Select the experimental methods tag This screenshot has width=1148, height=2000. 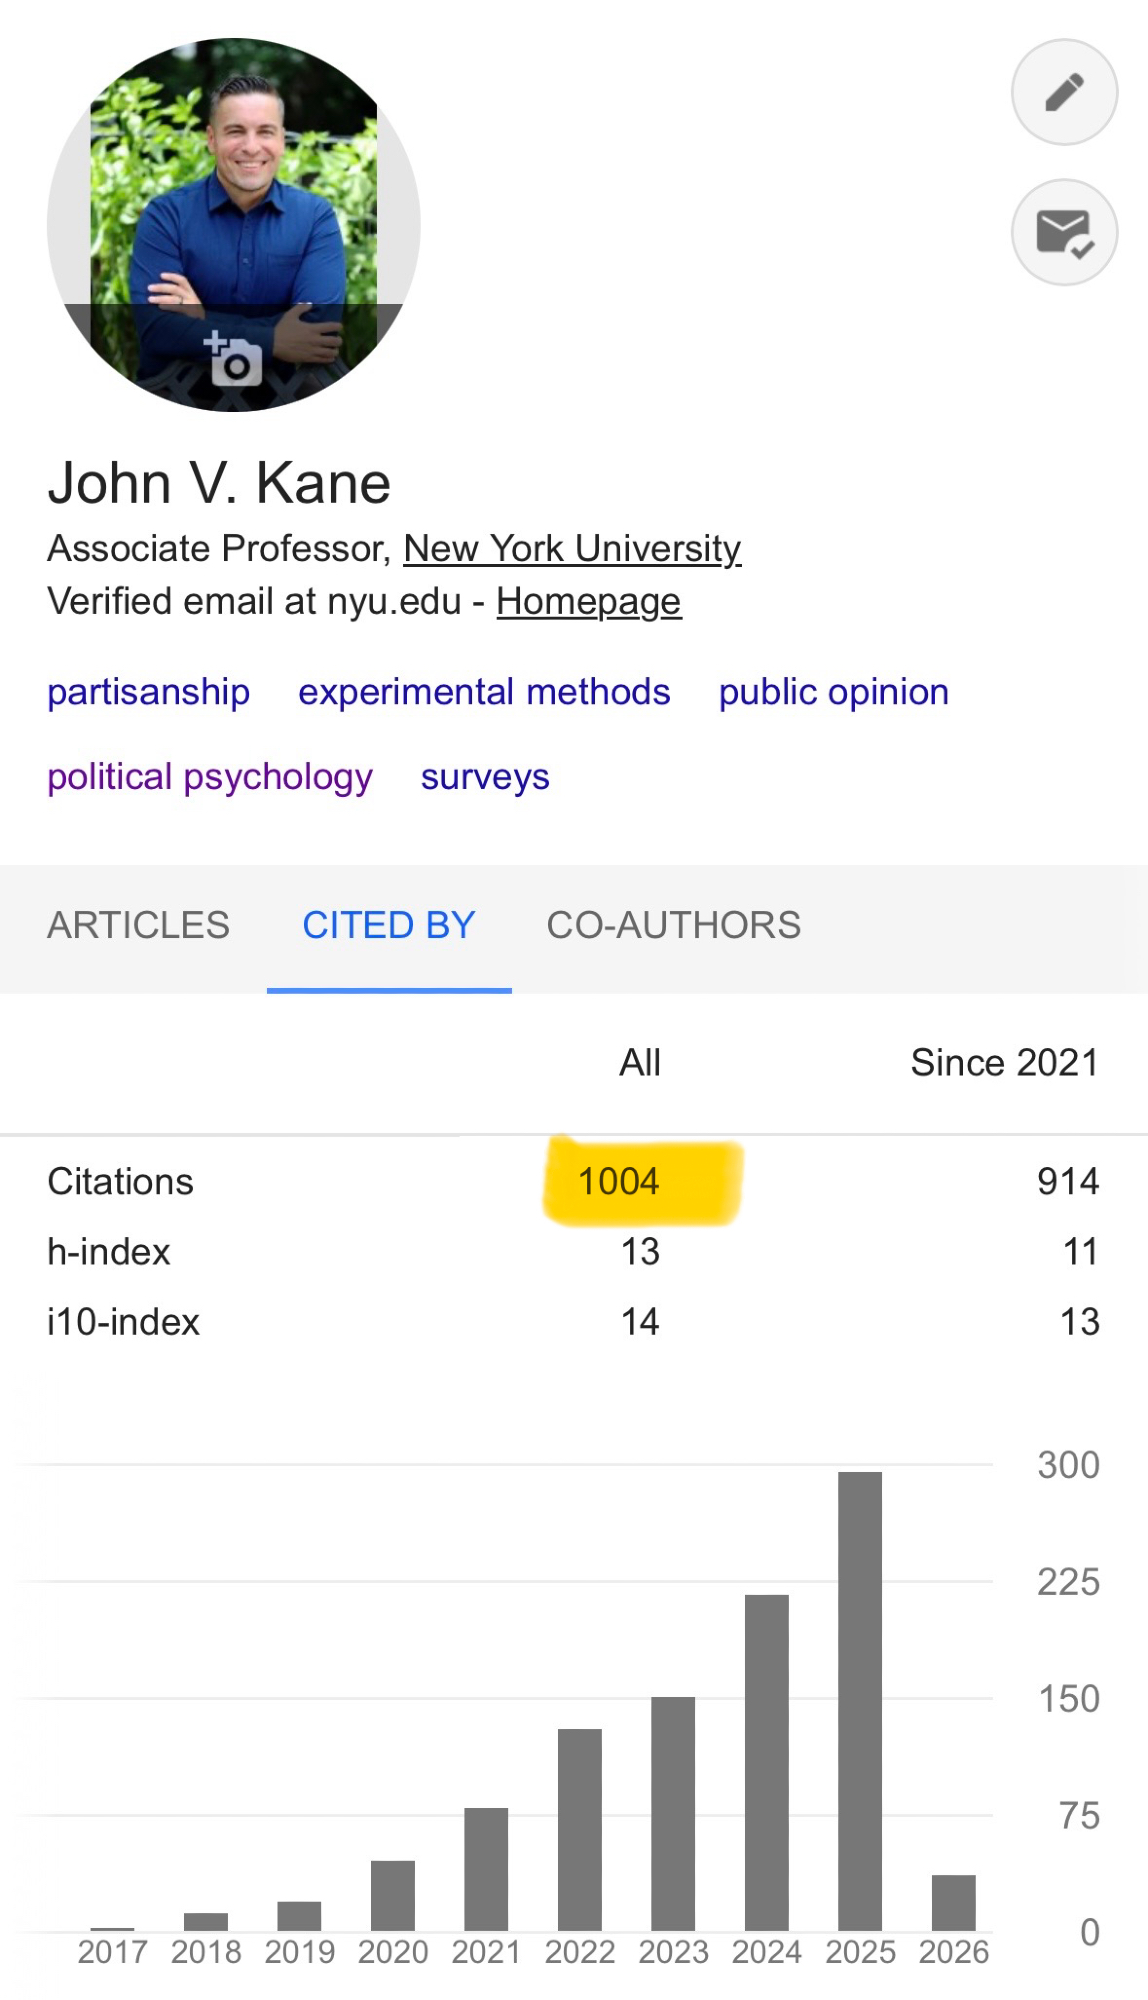pos(484,692)
